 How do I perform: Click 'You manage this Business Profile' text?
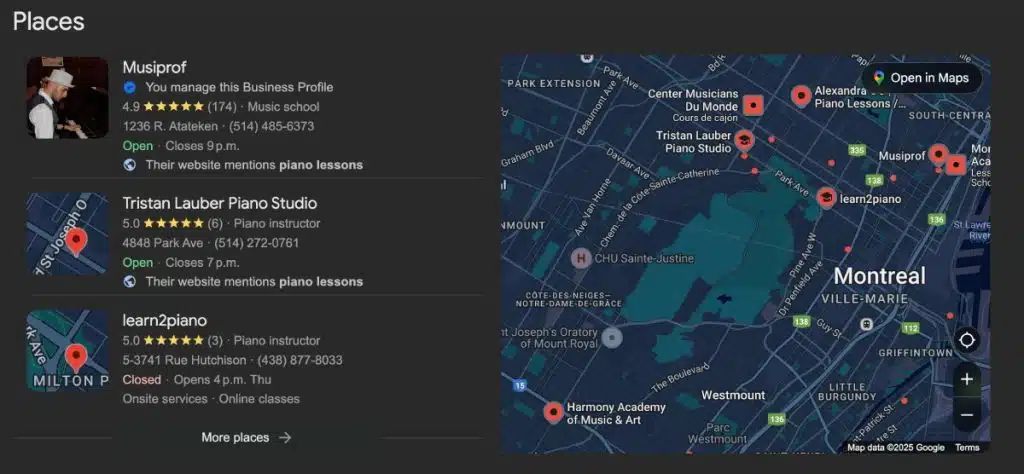point(239,87)
